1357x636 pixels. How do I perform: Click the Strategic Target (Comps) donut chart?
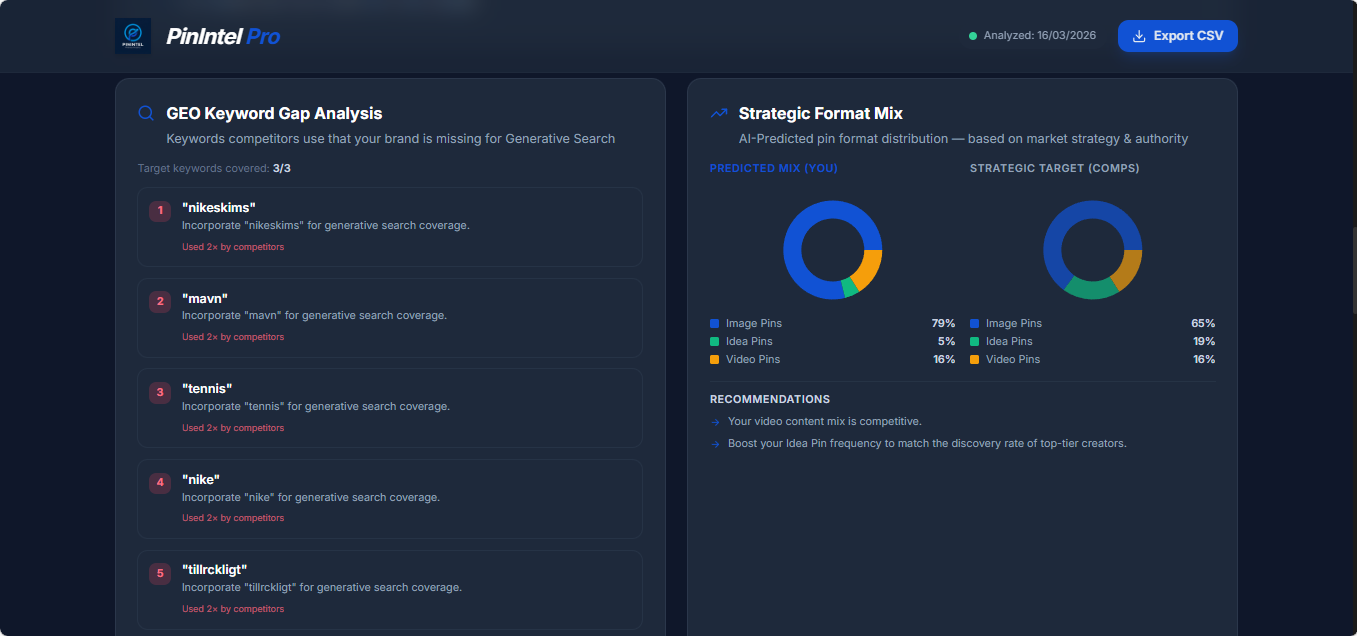tap(1092, 250)
